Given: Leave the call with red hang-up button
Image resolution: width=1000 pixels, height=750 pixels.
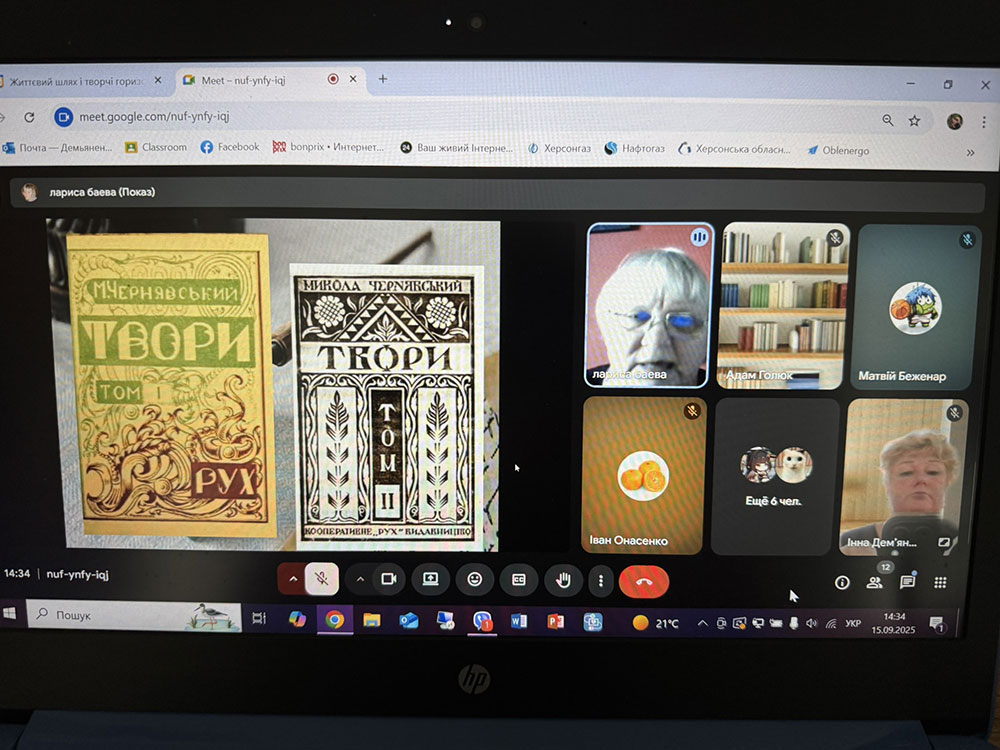Looking at the screenshot, I should (x=643, y=582).
